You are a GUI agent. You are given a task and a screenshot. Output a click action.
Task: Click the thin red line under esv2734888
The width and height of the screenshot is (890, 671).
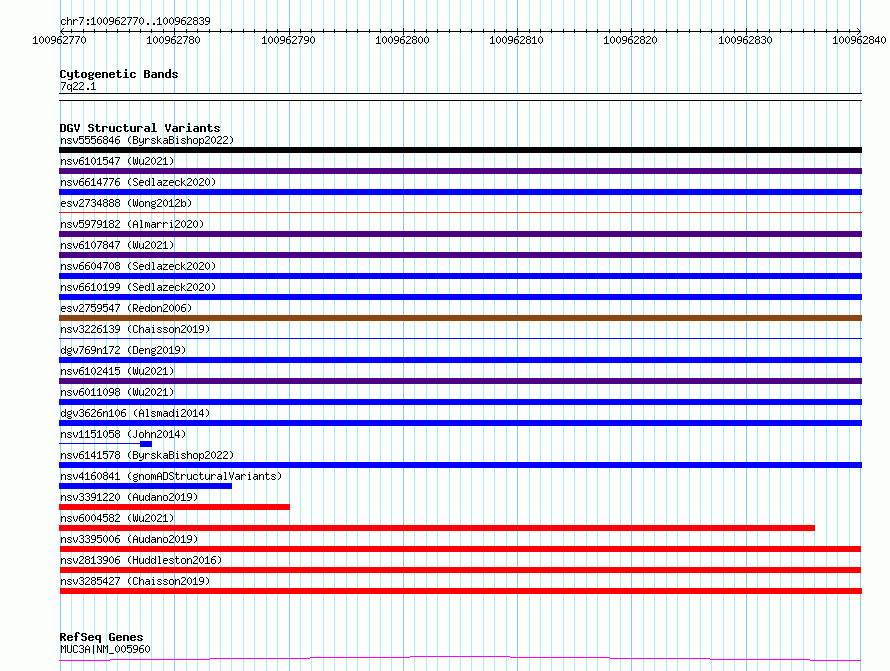(x=460, y=213)
